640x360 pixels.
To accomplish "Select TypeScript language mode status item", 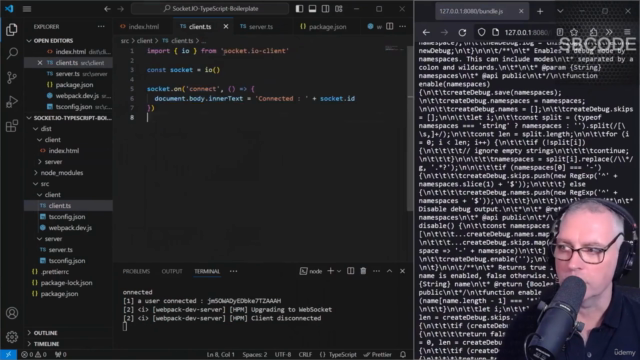I will [338, 355].
